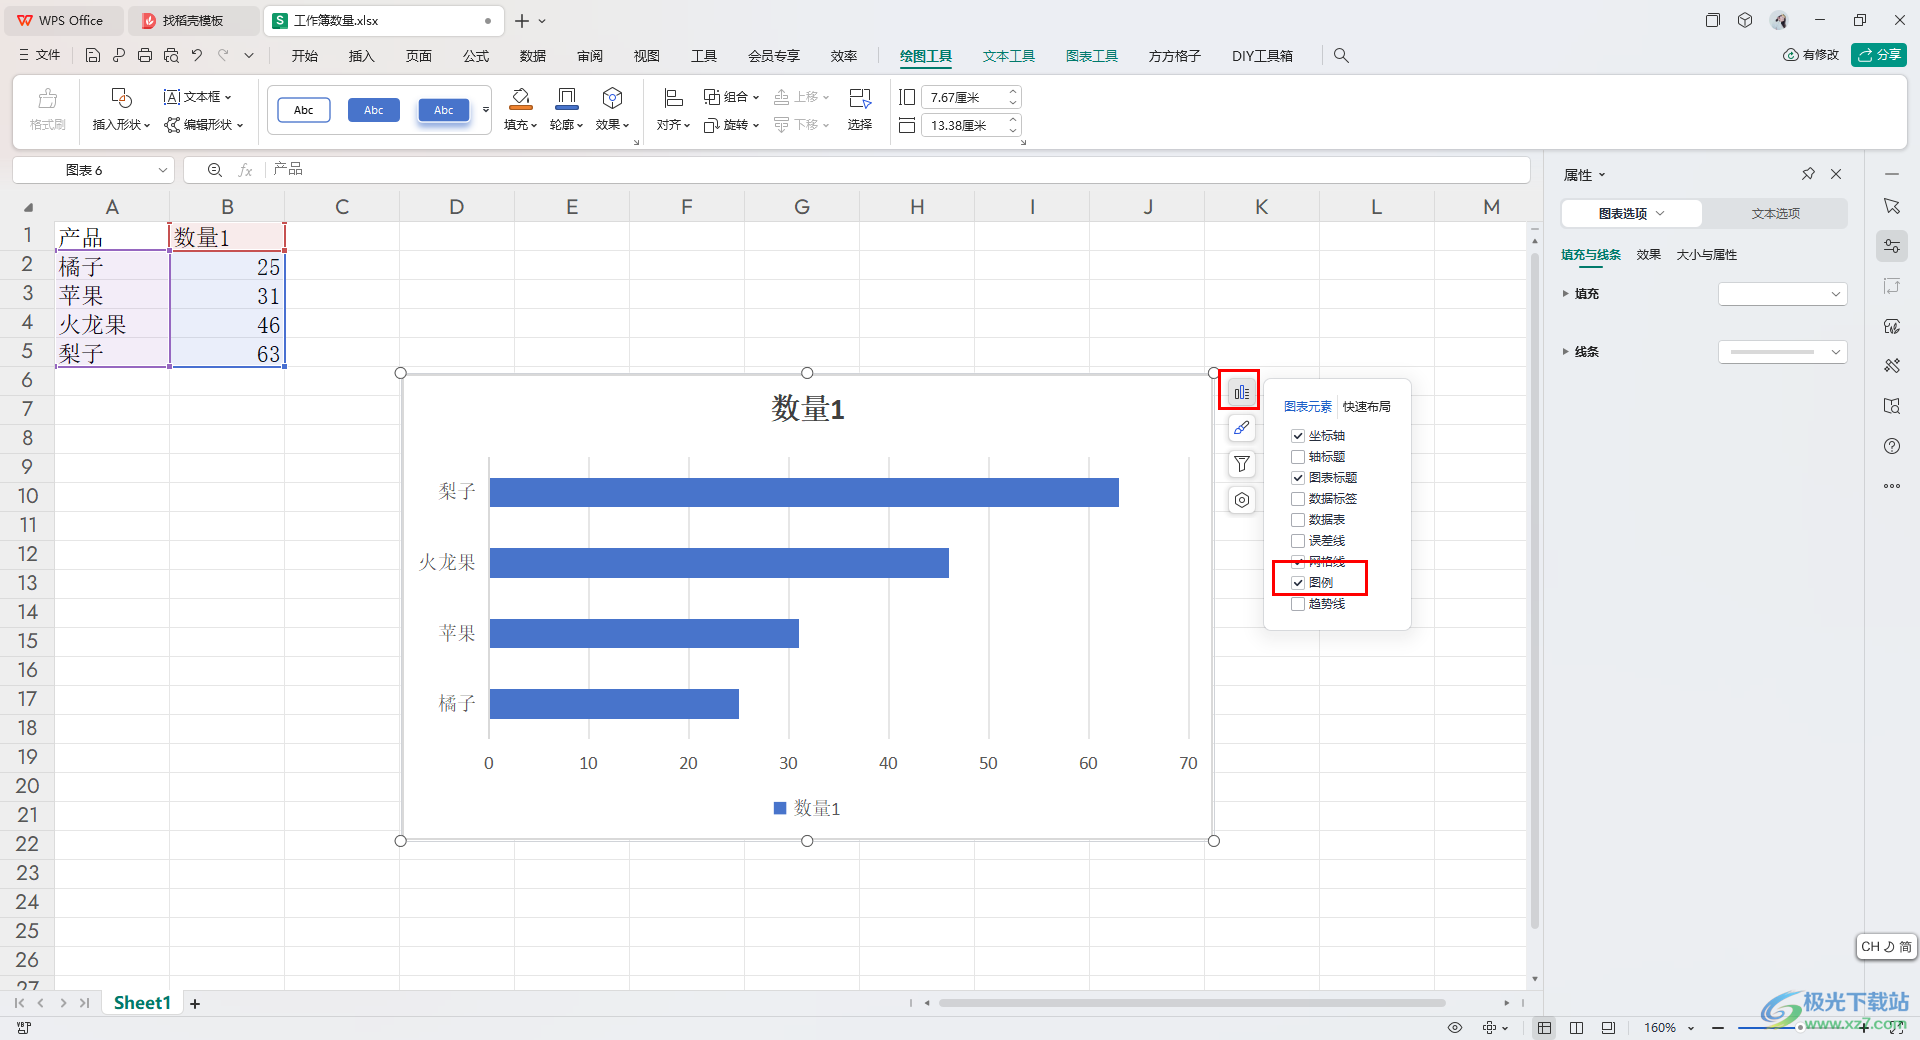1920x1040 pixels.
Task: Click the 选择 selection pane icon
Action: pos(860,98)
